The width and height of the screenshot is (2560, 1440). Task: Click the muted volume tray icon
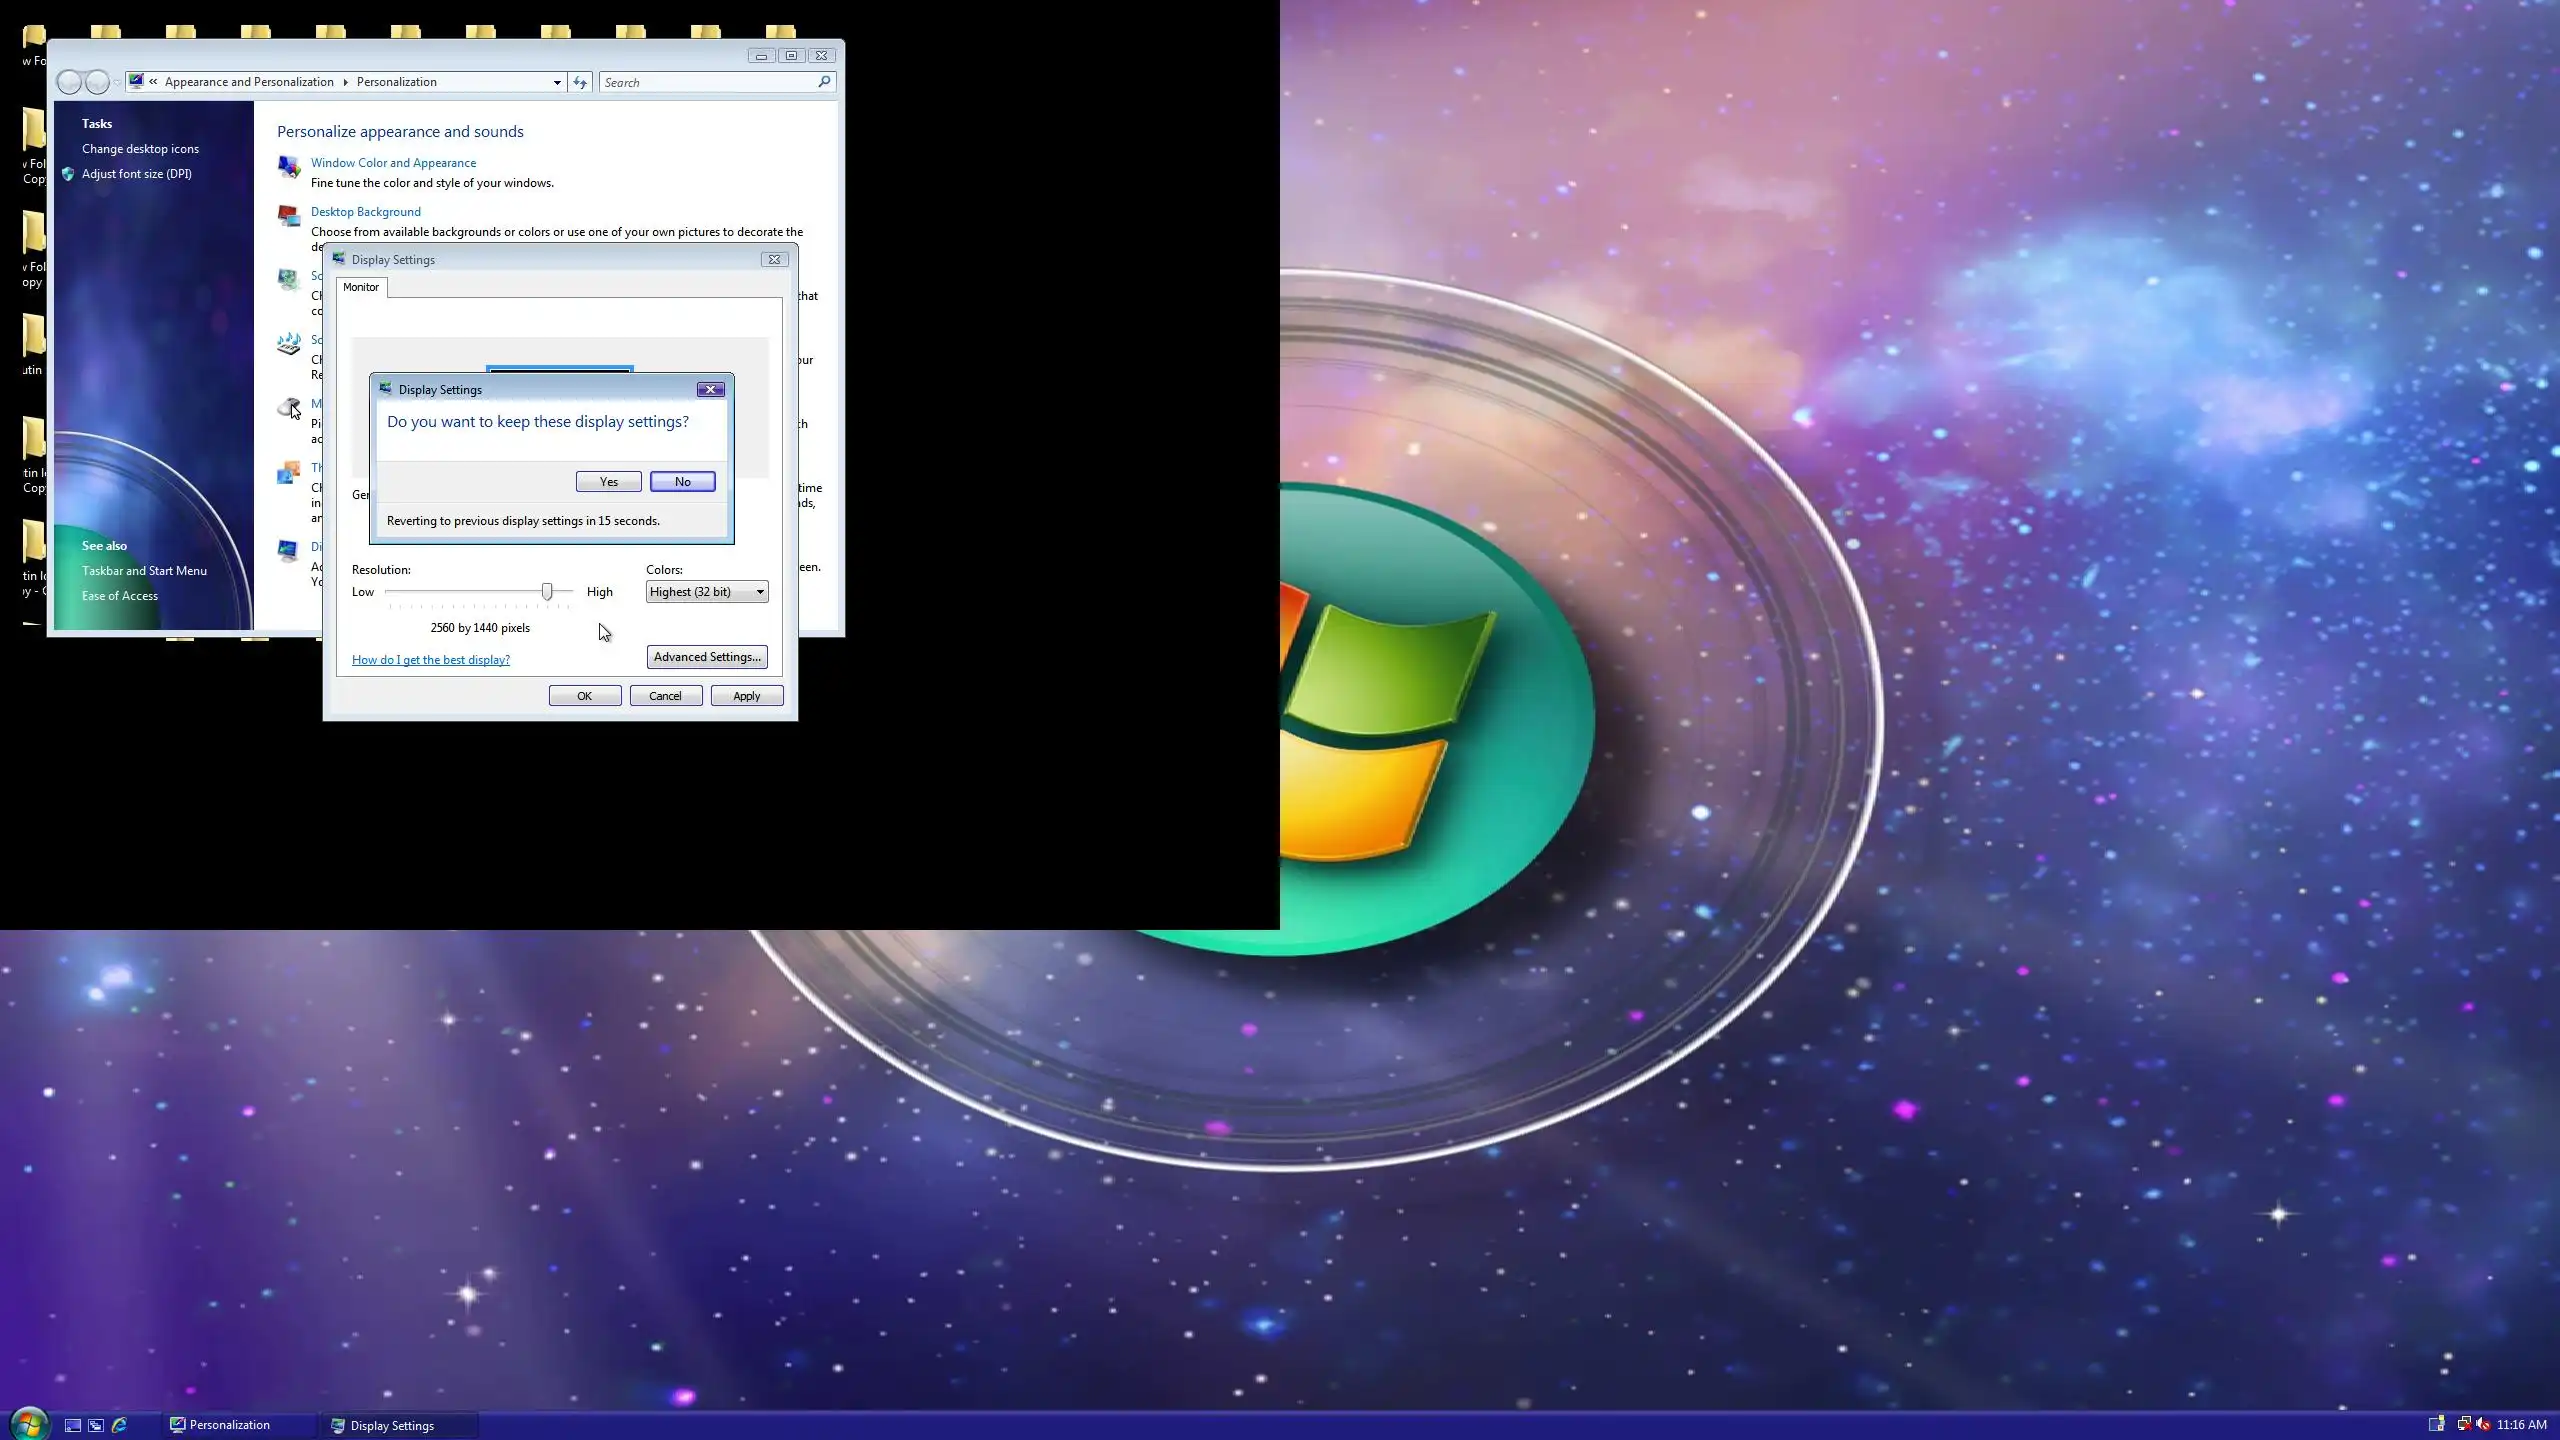[2483, 1424]
